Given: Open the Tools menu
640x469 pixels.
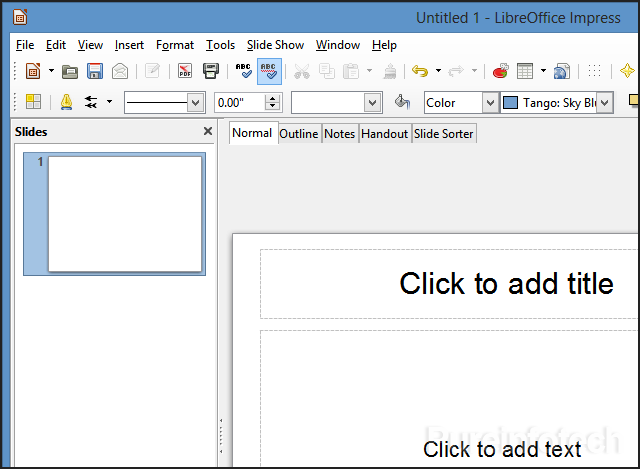Looking at the screenshot, I should [220, 45].
